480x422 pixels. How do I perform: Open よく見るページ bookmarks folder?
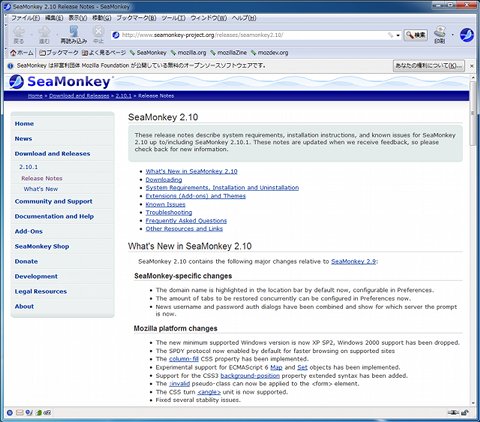click(x=104, y=53)
